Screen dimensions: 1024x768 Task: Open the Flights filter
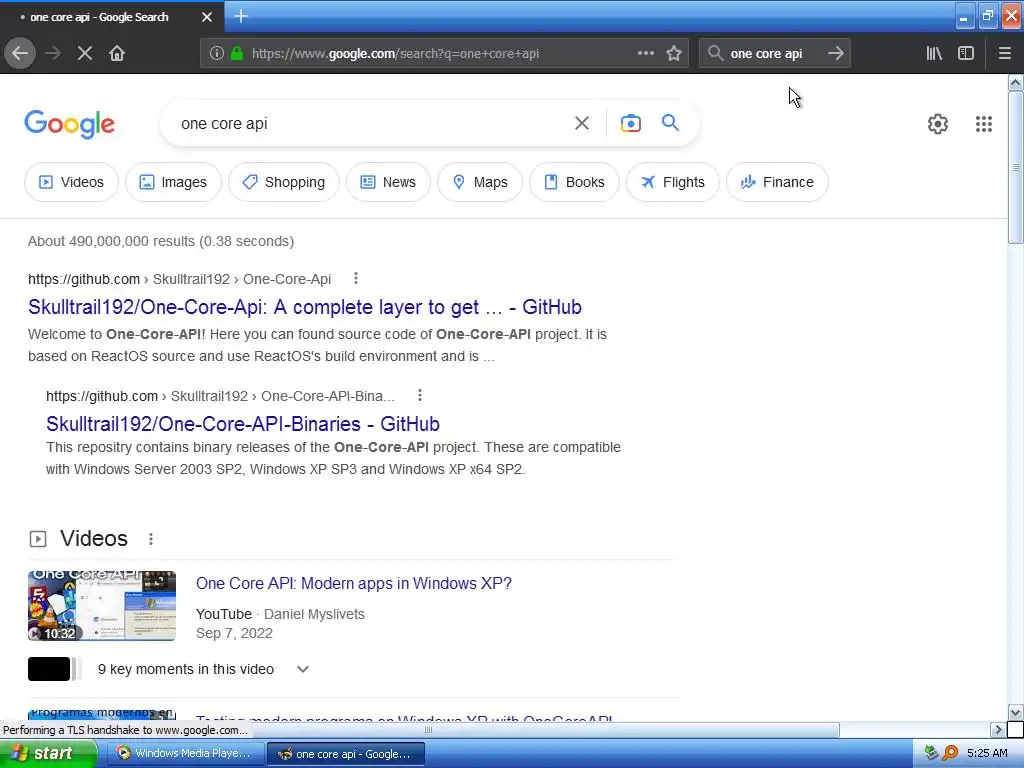point(673,182)
